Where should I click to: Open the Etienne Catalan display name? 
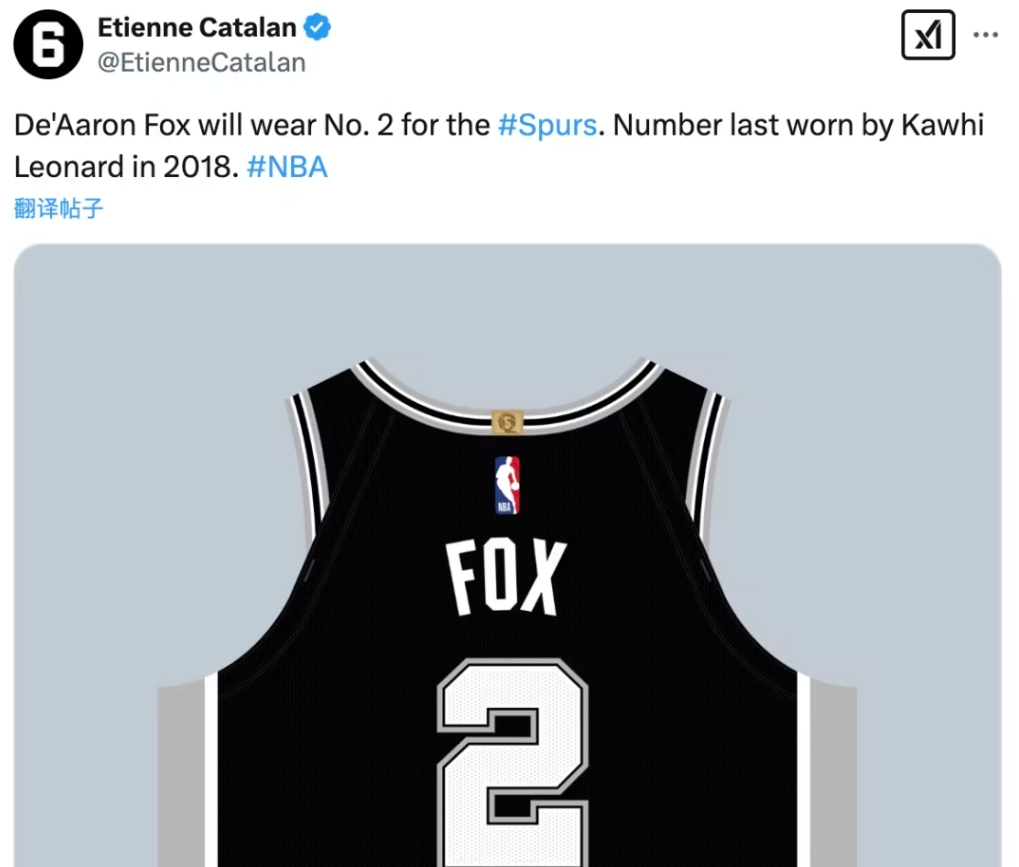tap(197, 28)
